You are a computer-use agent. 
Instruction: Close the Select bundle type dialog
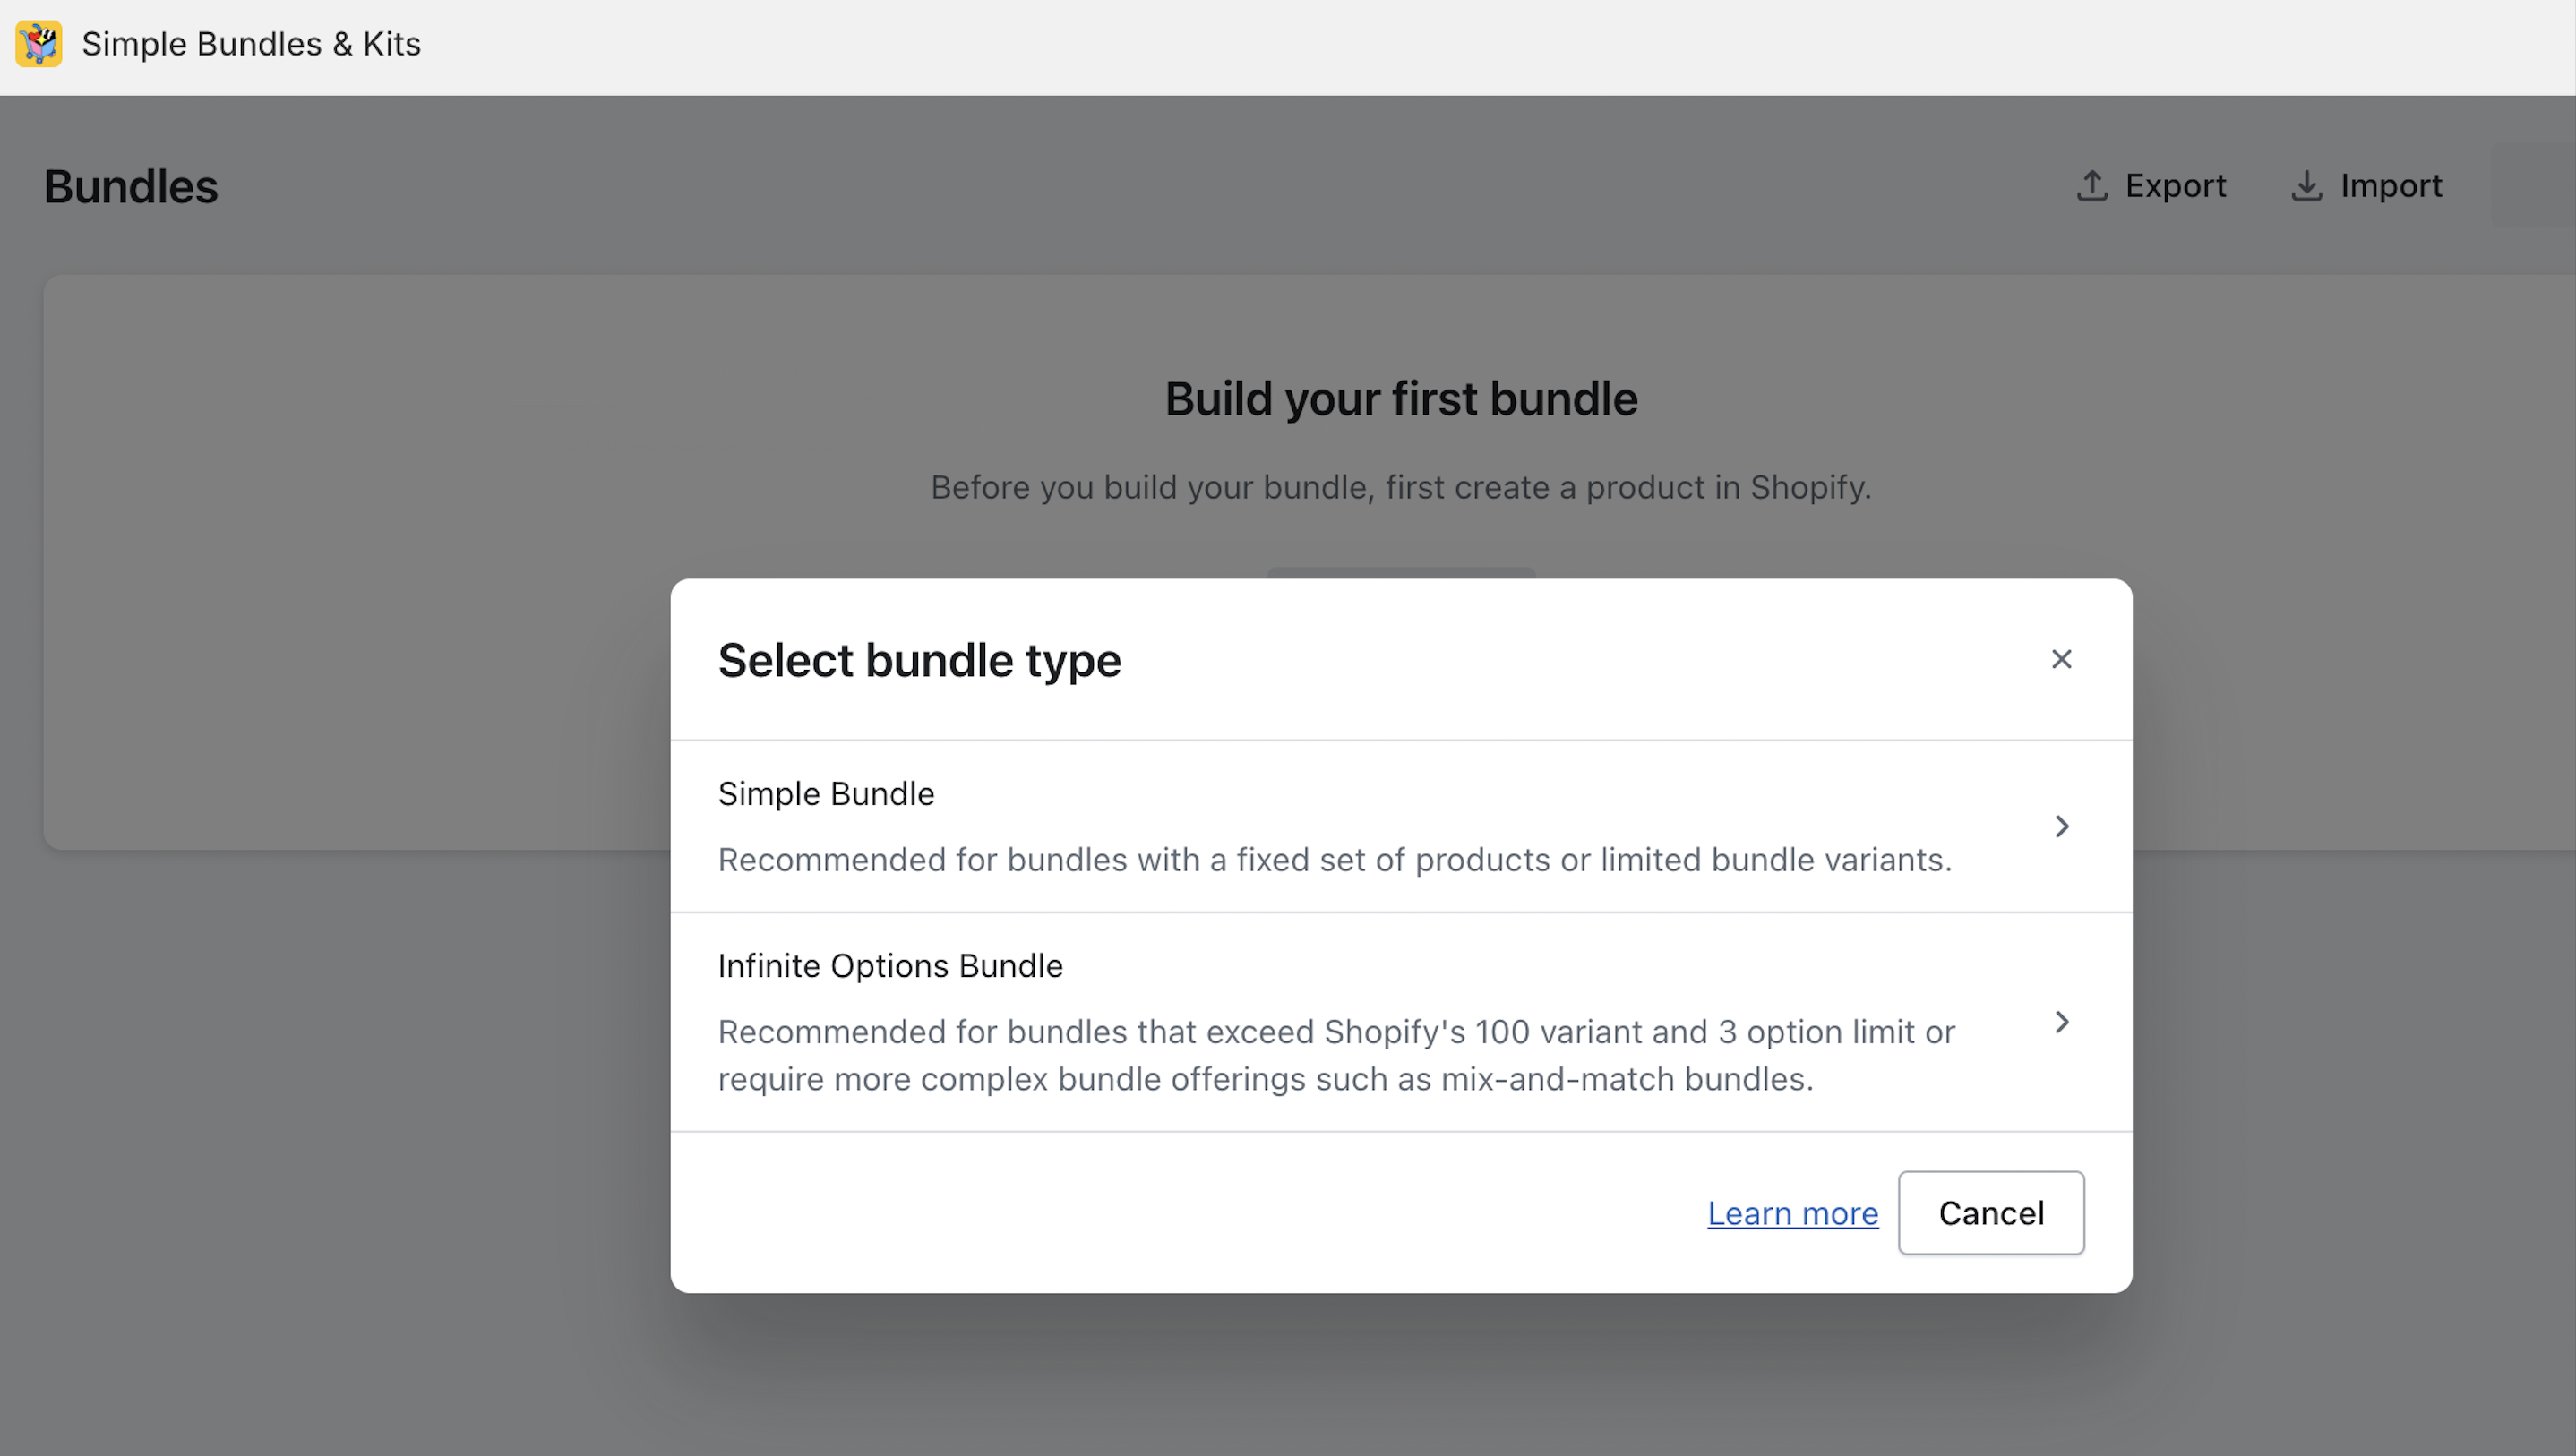coord(2062,658)
